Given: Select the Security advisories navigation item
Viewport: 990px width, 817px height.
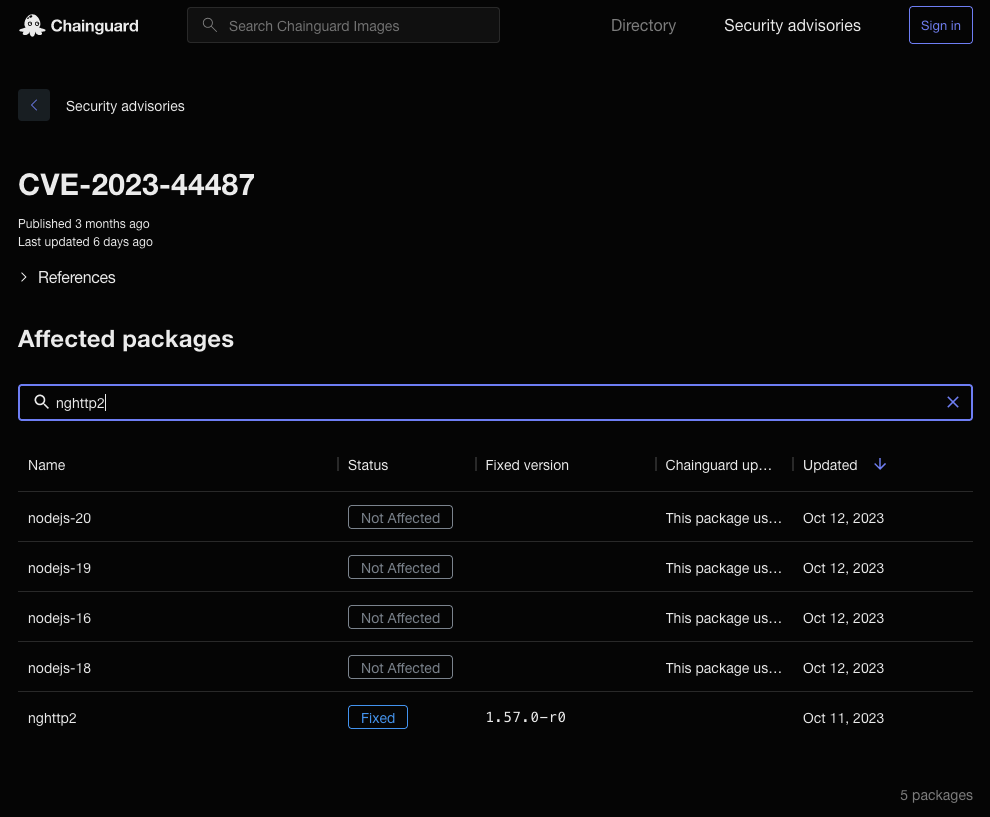Looking at the screenshot, I should [x=792, y=25].
